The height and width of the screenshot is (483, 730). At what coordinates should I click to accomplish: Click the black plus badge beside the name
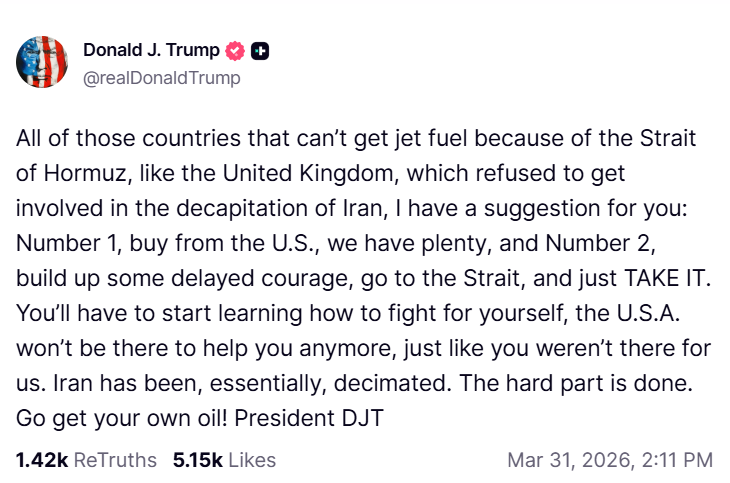pyautogui.click(x=259, y=50)
